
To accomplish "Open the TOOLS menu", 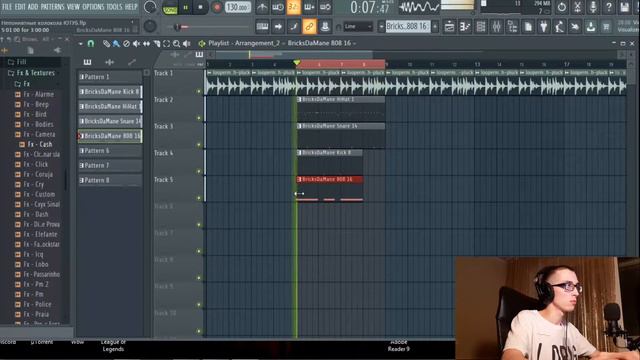I will coord(114,7).
